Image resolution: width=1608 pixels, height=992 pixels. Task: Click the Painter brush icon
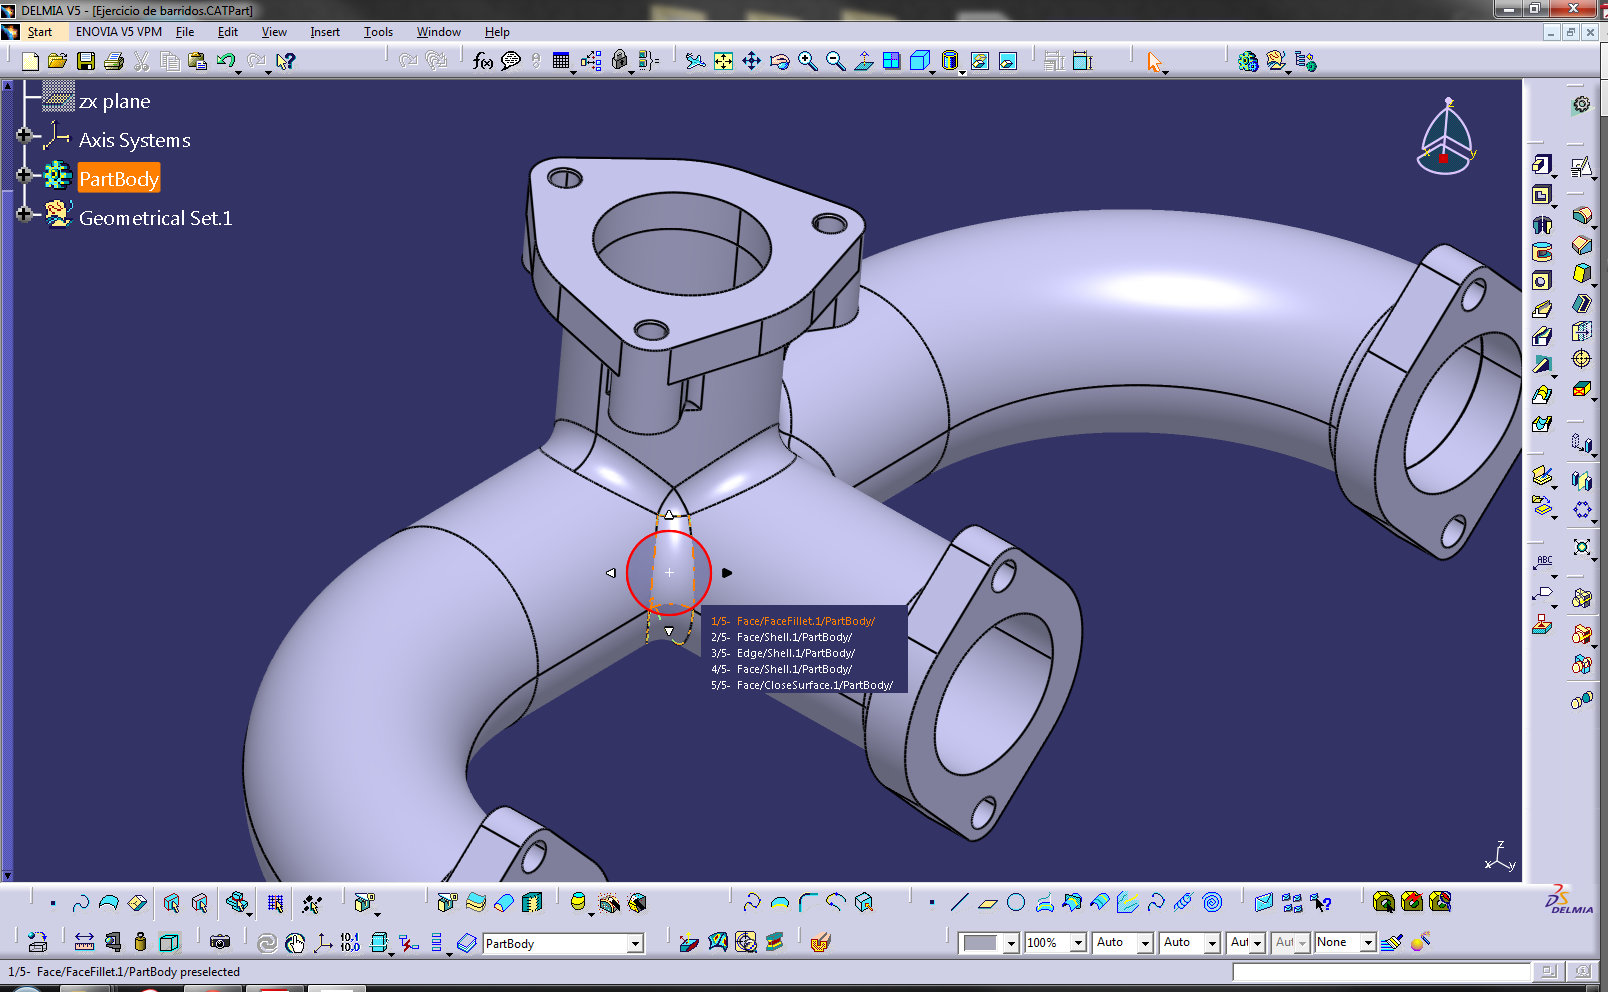[1392, 942]
